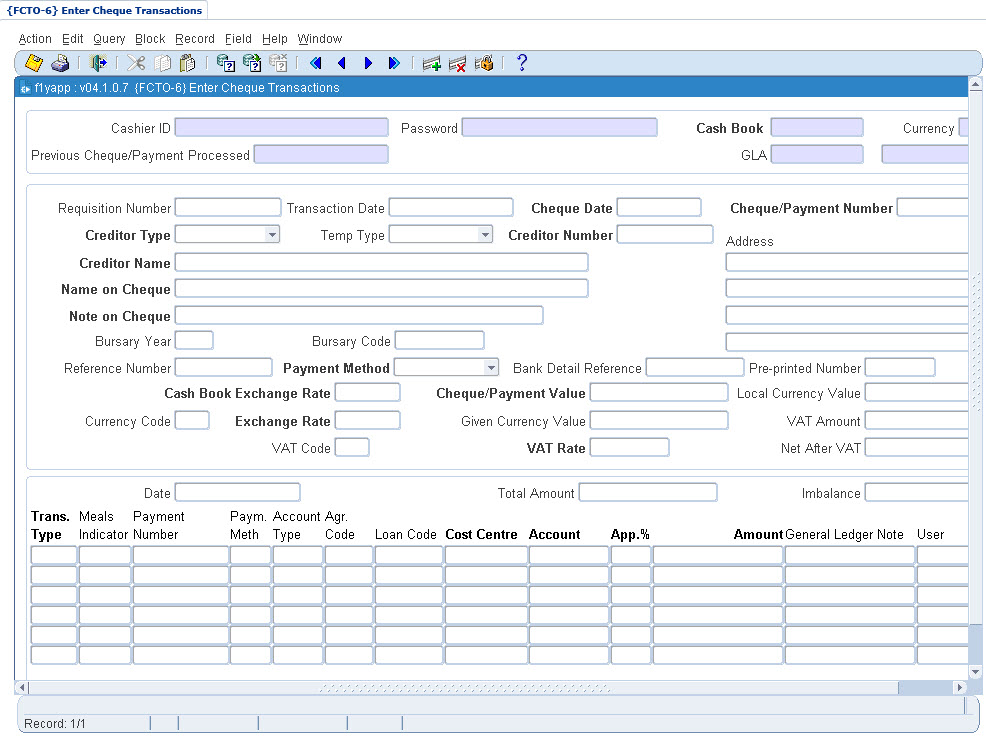Image resolution: width=986 pixels, height=736 pixels.
Task: Open help with question mark icon
Action: (x=521, y=63)
